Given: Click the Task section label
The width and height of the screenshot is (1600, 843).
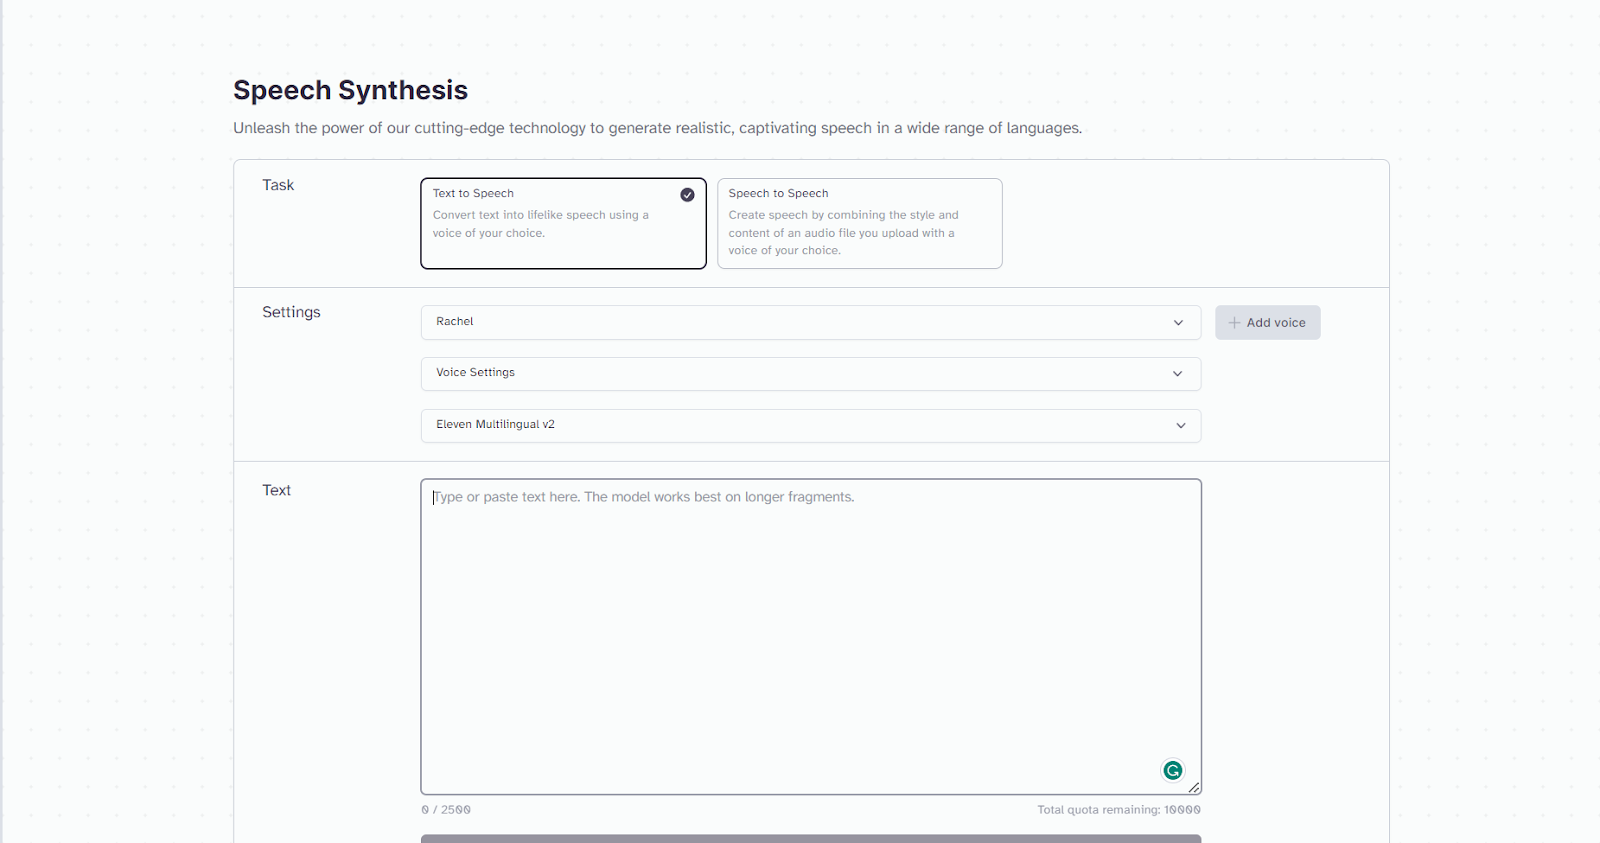Looking at the screenshot, I should tap(278, 185).
